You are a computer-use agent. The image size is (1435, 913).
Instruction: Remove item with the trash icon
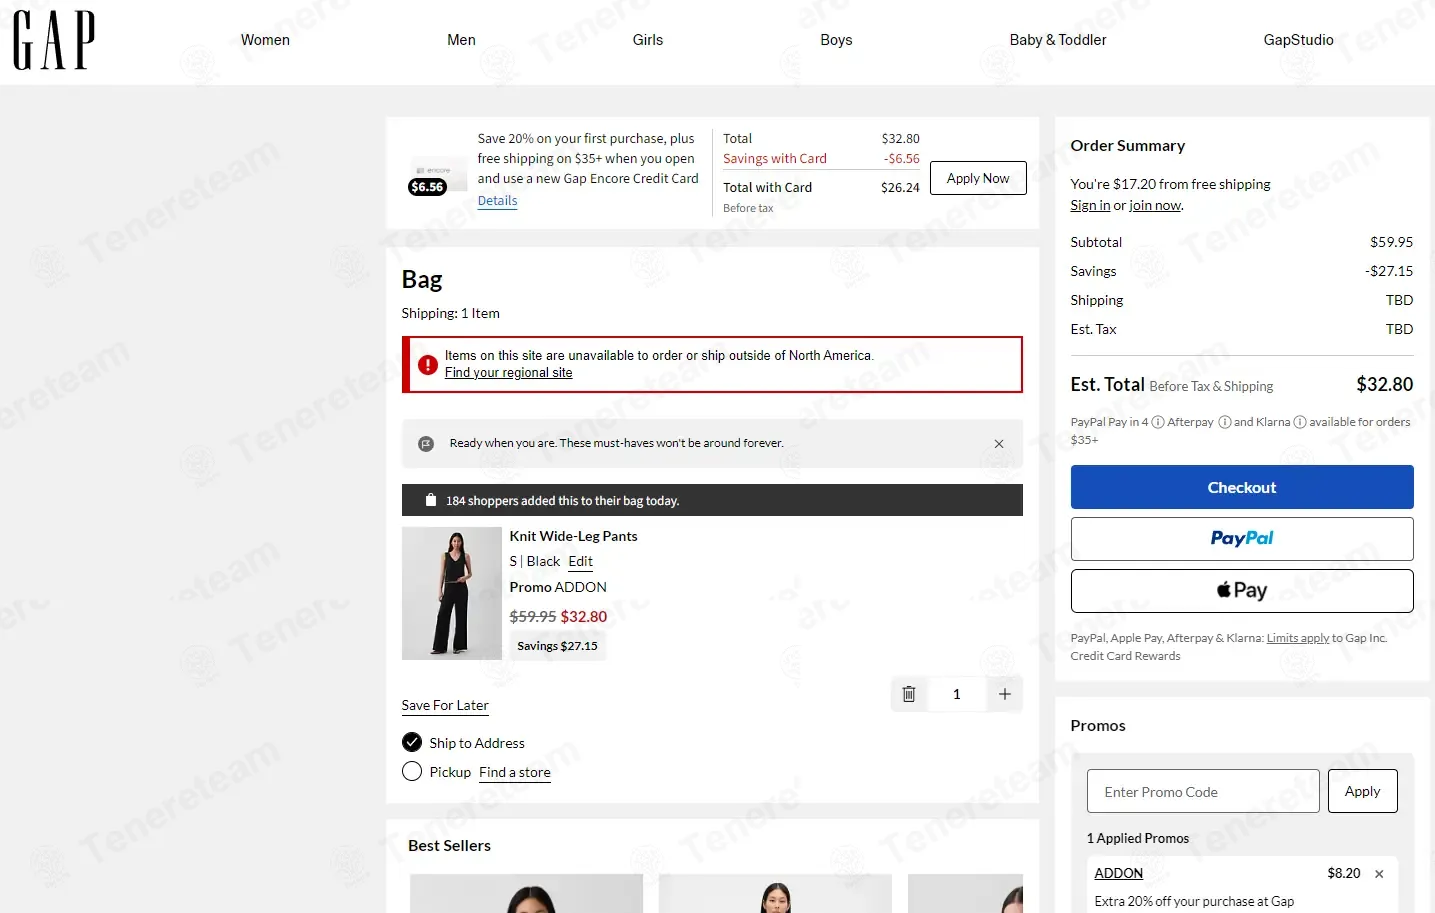coord(909,694)
